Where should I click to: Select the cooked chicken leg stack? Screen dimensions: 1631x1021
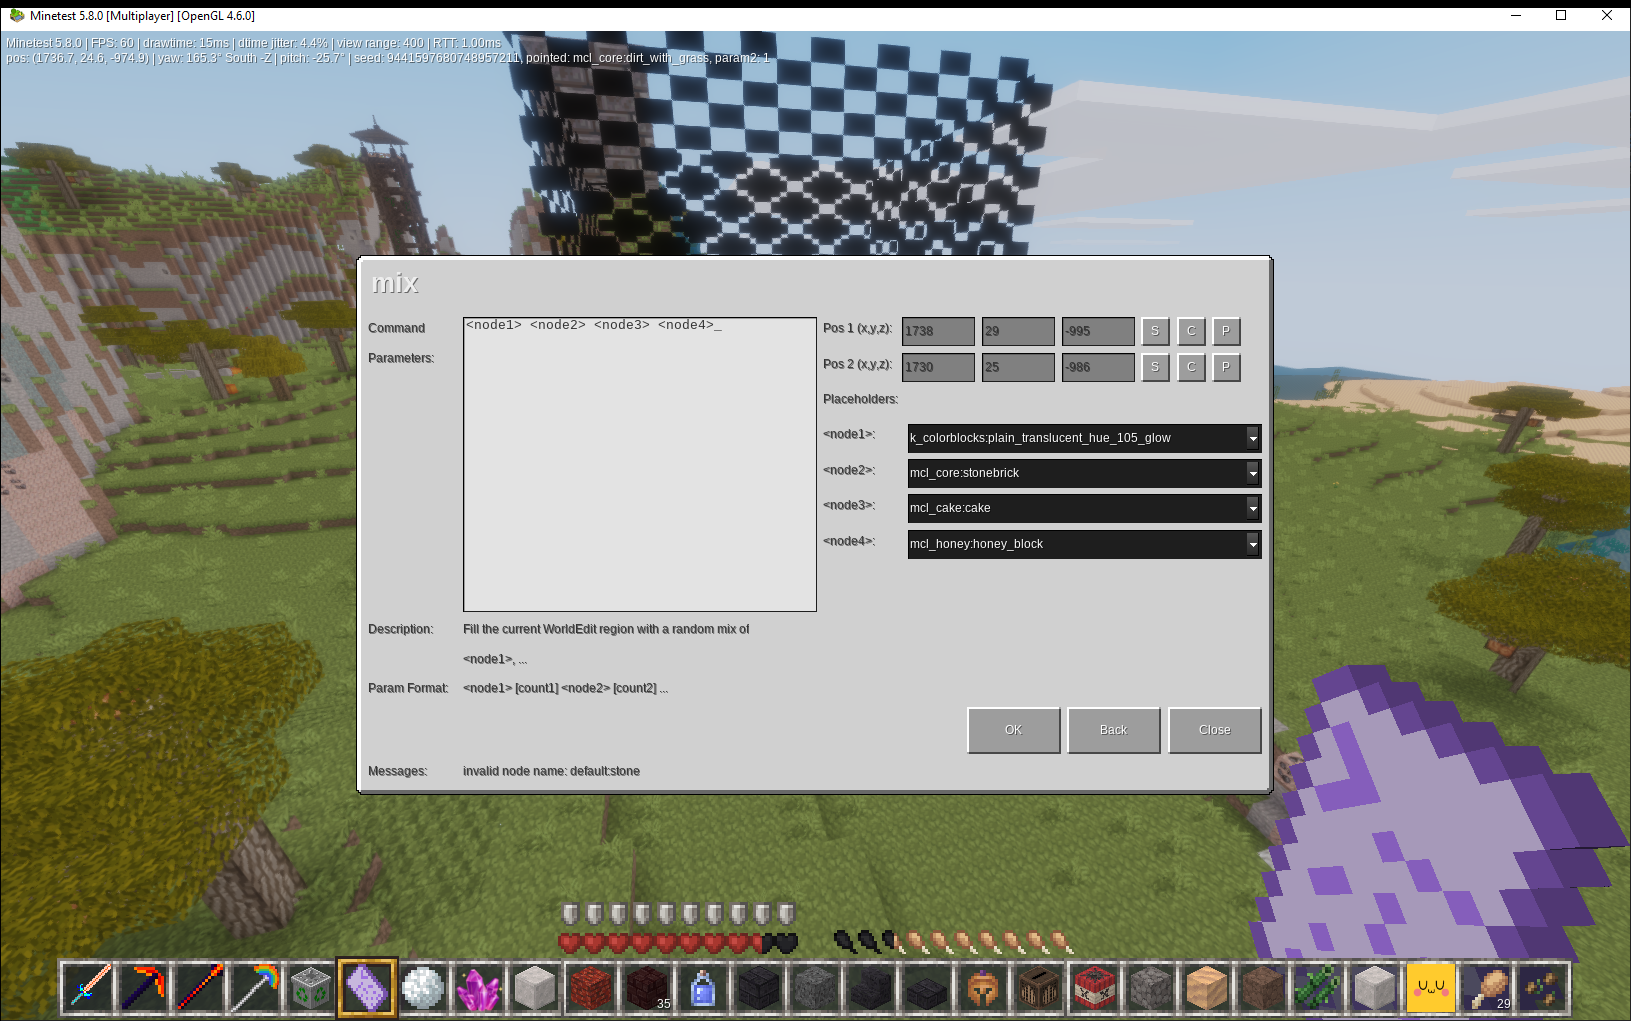(x=1487, y=988)
